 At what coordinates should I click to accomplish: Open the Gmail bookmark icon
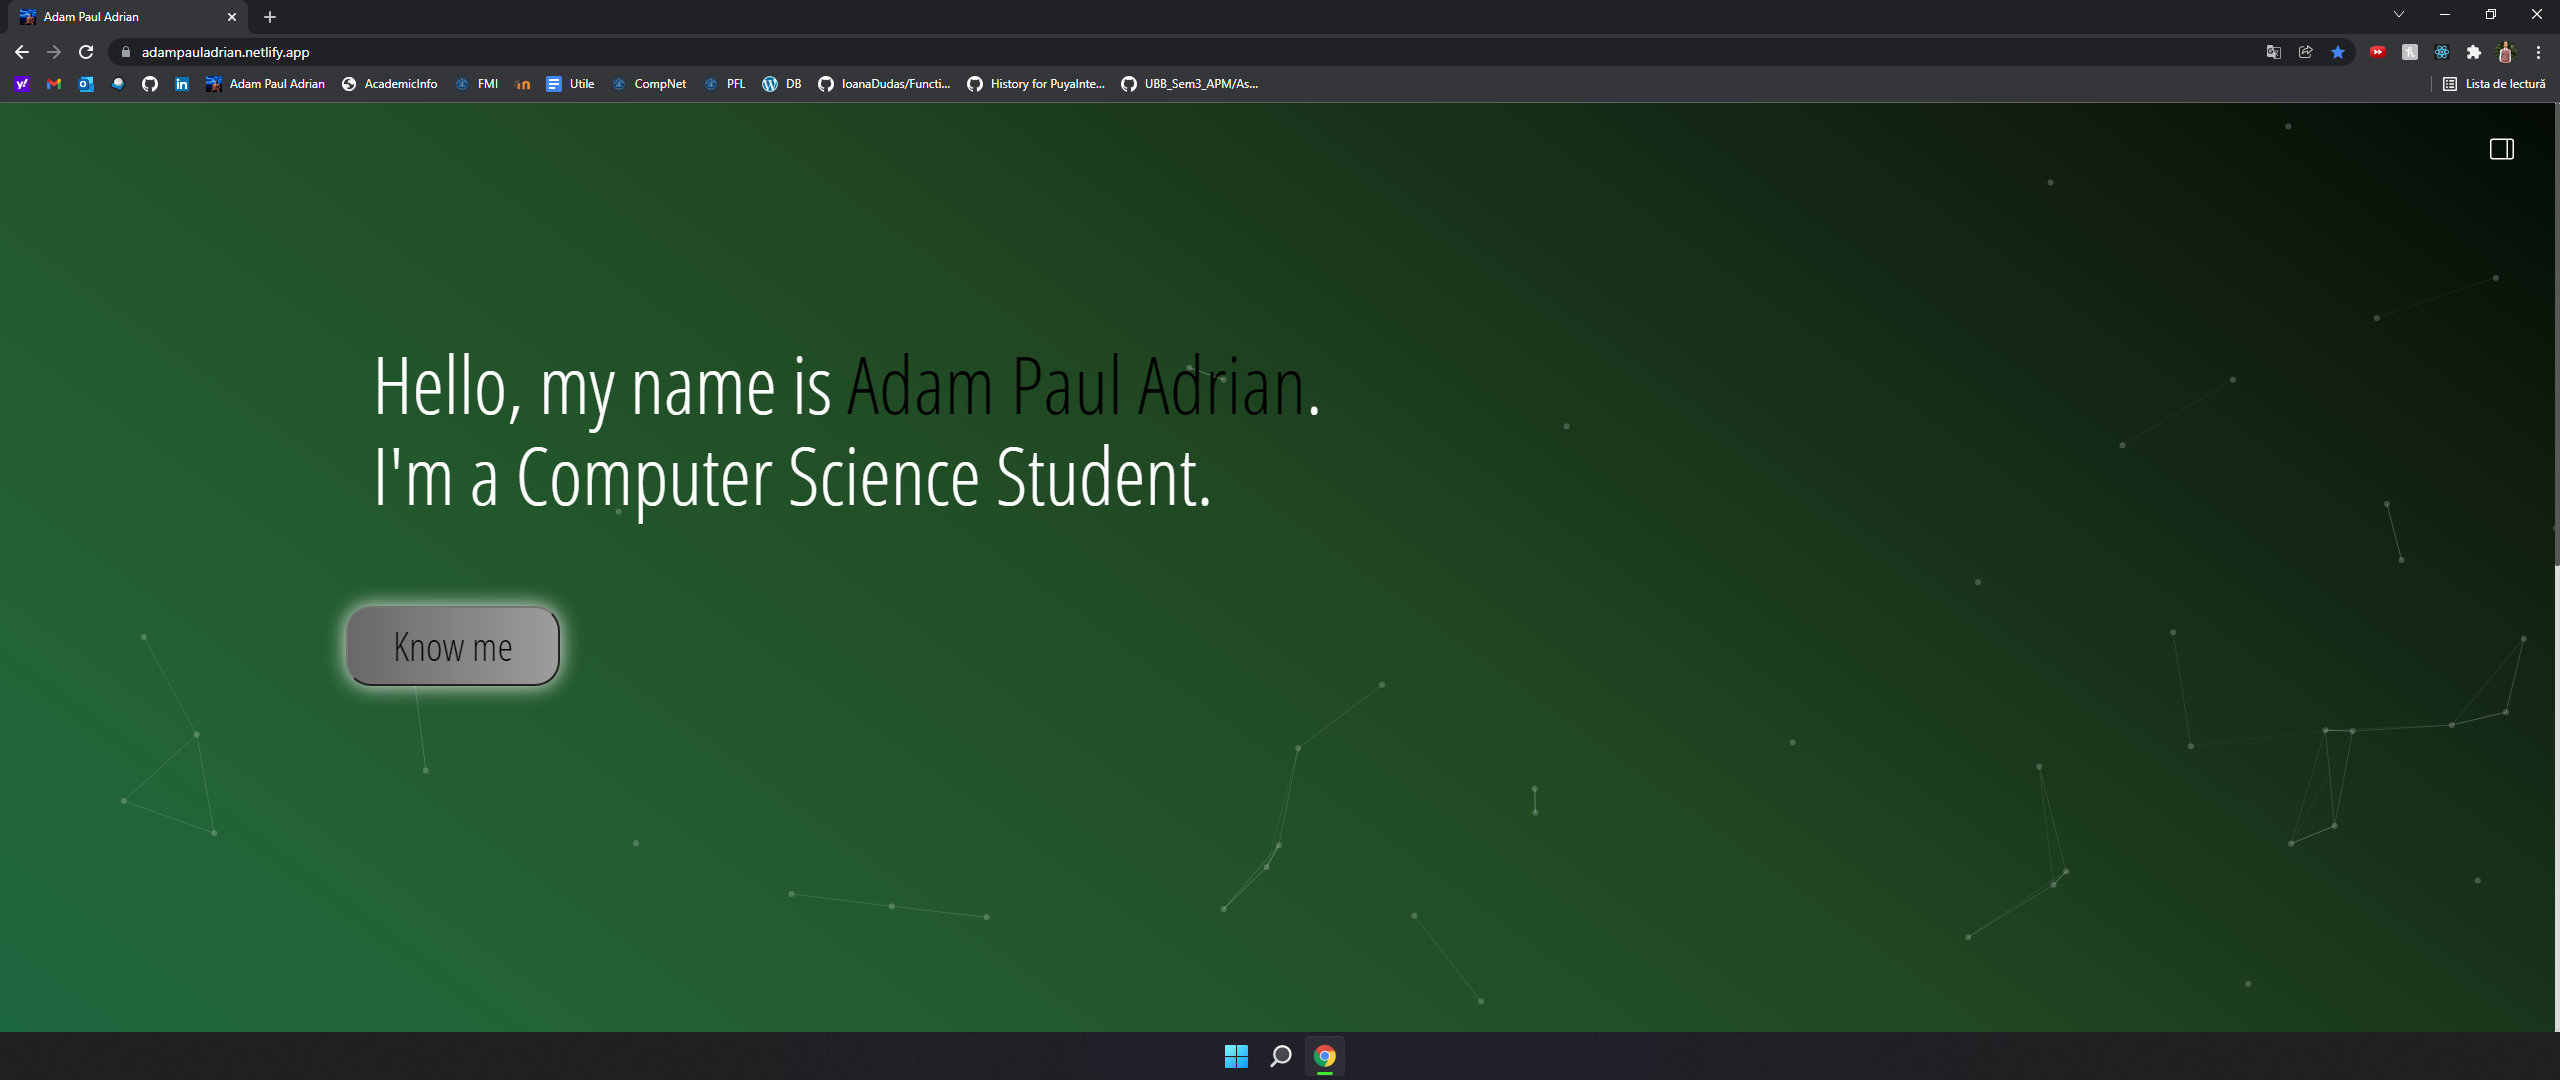click(53, 84)
